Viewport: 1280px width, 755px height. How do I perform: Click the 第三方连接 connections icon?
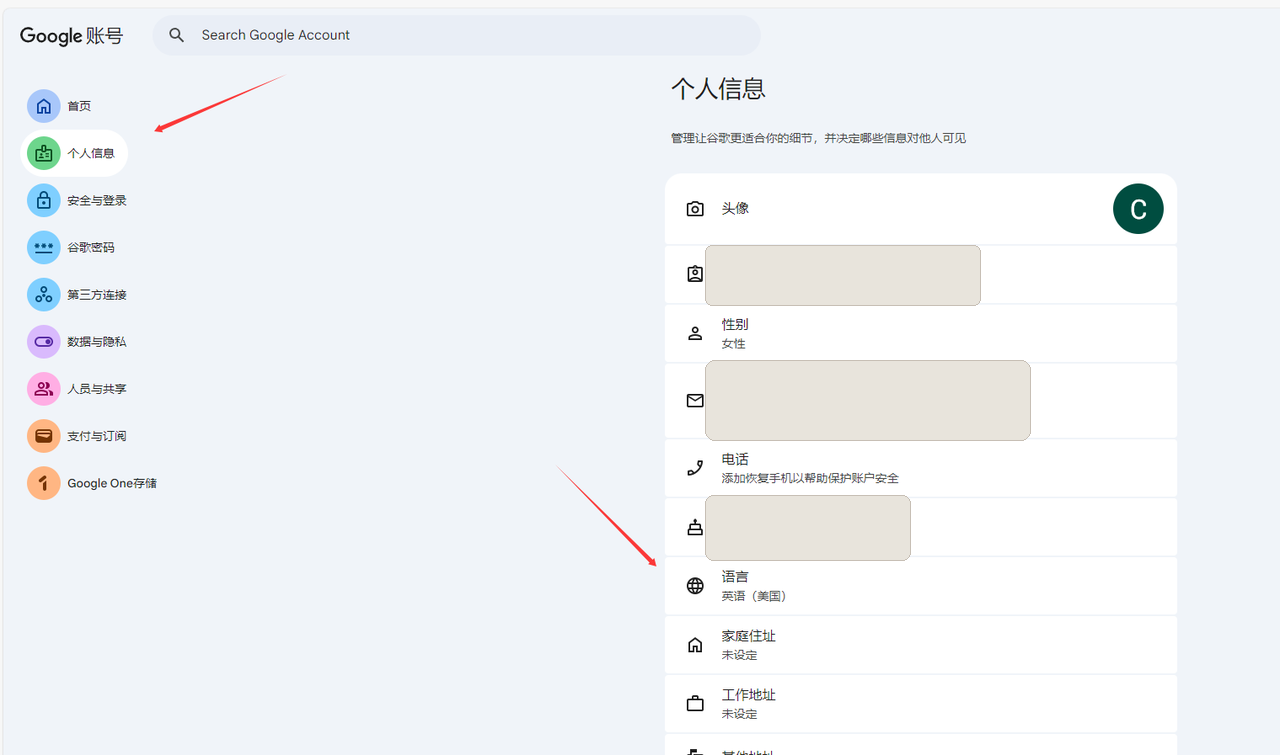coord(44,295)
